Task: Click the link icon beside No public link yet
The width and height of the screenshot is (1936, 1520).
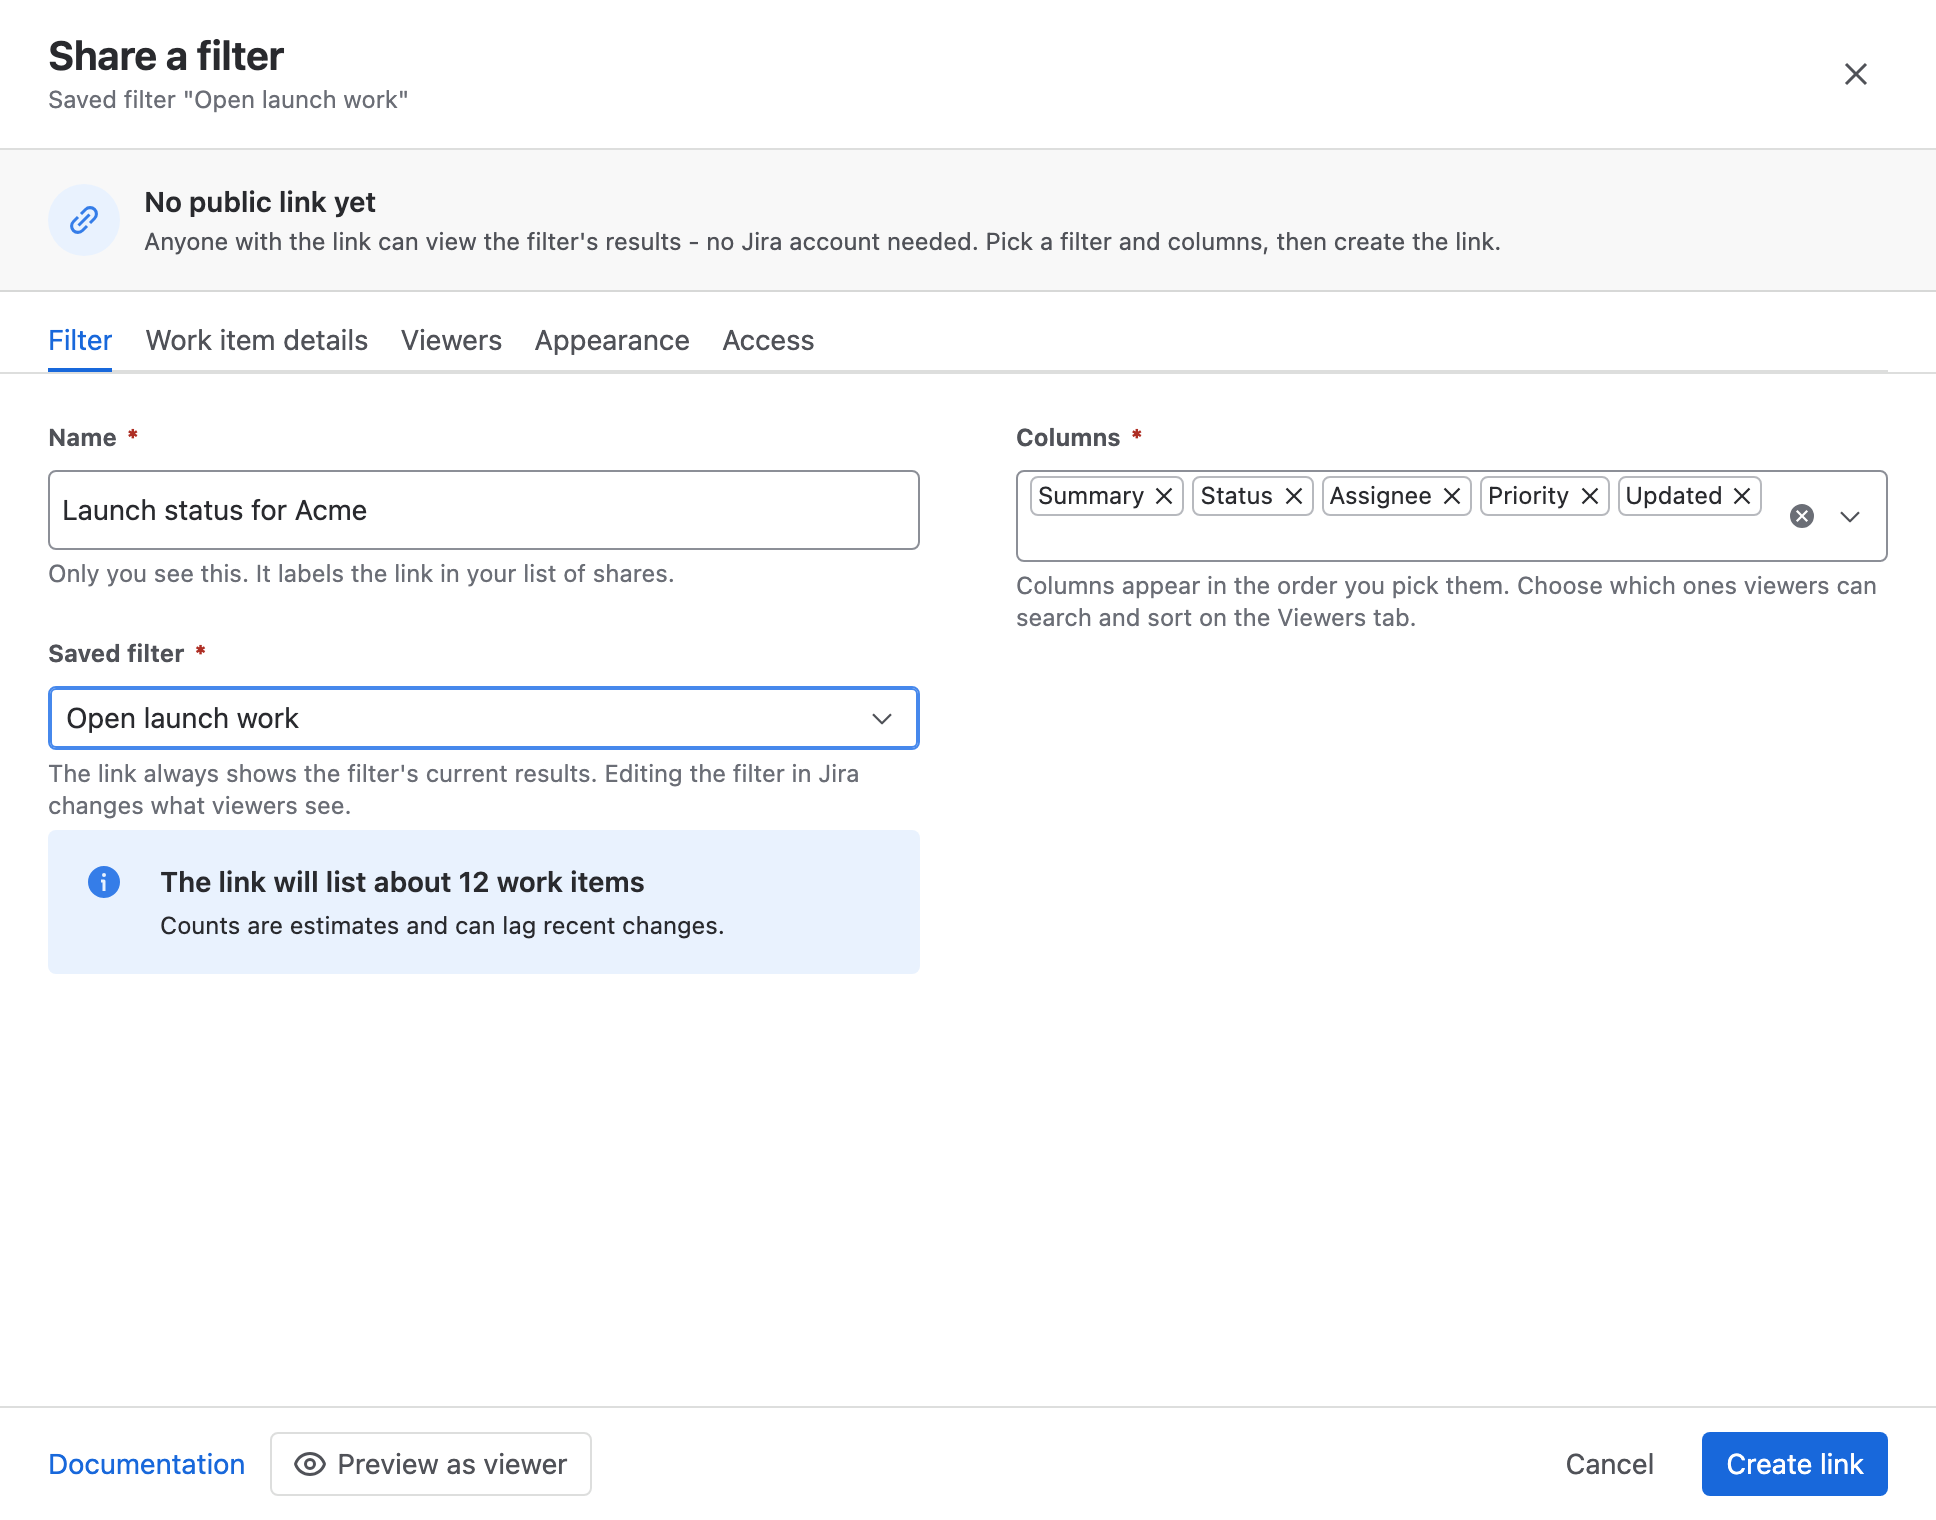Action: coord(84,220)
